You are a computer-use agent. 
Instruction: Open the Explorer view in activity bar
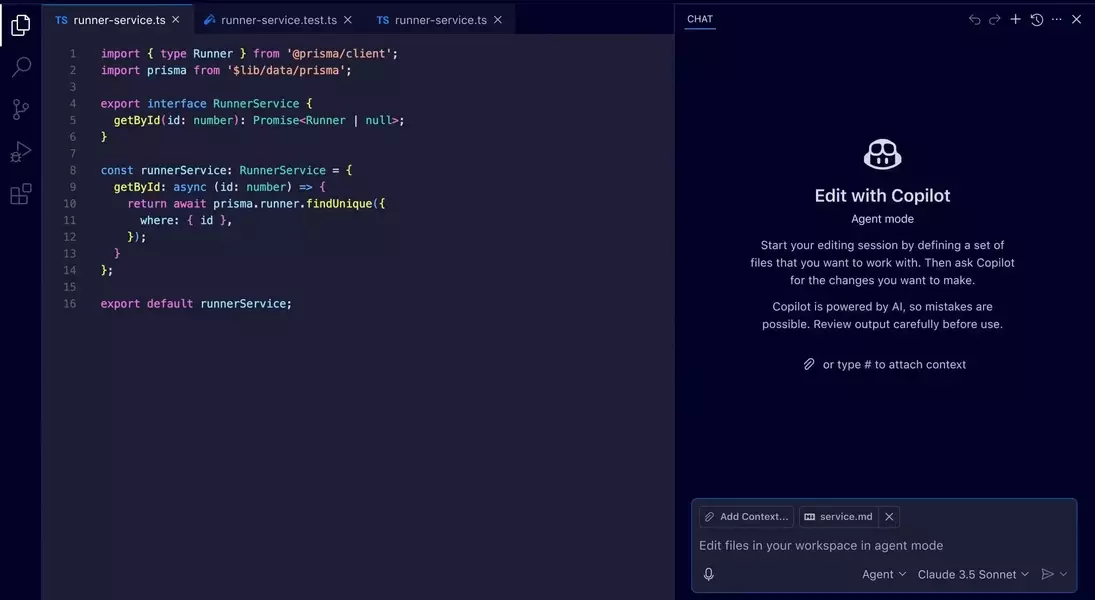20,25
